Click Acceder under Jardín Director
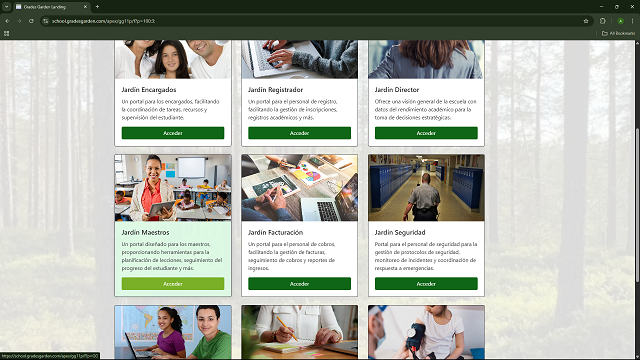This screenshot has width=640, height=360. click(x=426, y=133)
